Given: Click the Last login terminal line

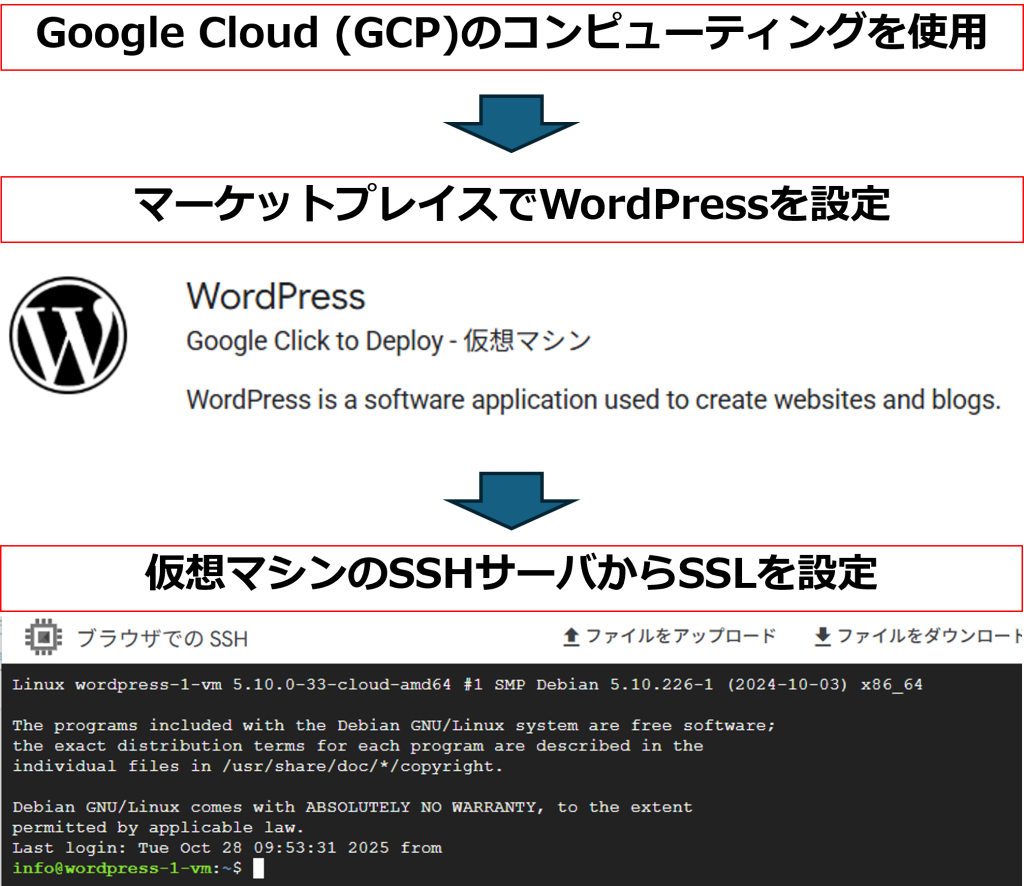Looking at the screenshot, I should click(x=227, y=848).
